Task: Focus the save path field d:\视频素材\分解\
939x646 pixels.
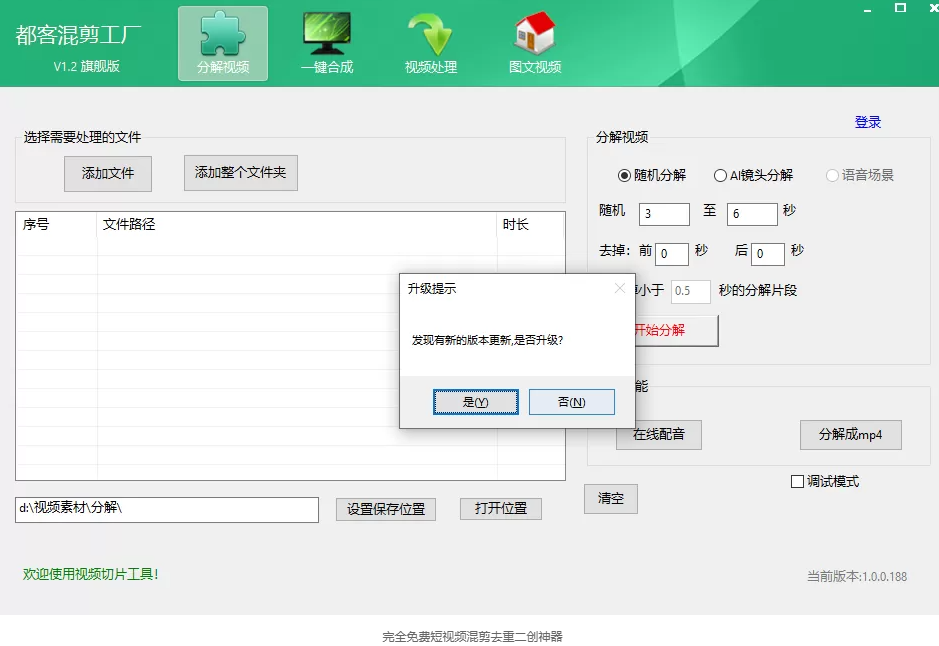Action: tap(167, 509)
